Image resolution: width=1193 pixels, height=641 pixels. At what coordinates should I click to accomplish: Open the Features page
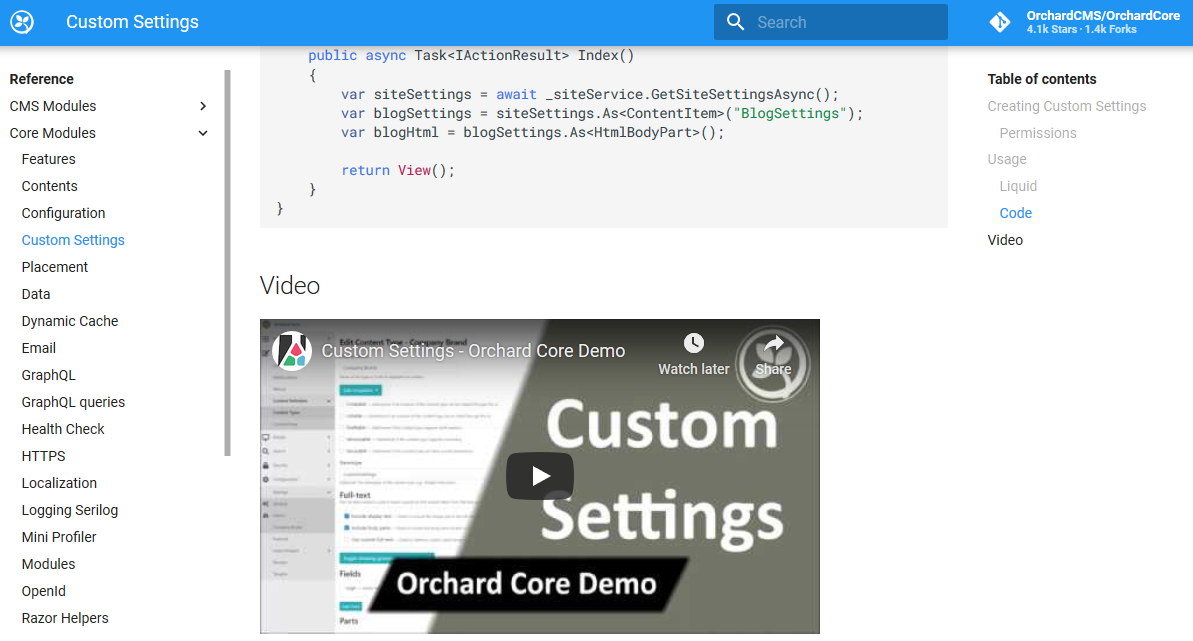[x=49, y=159]
